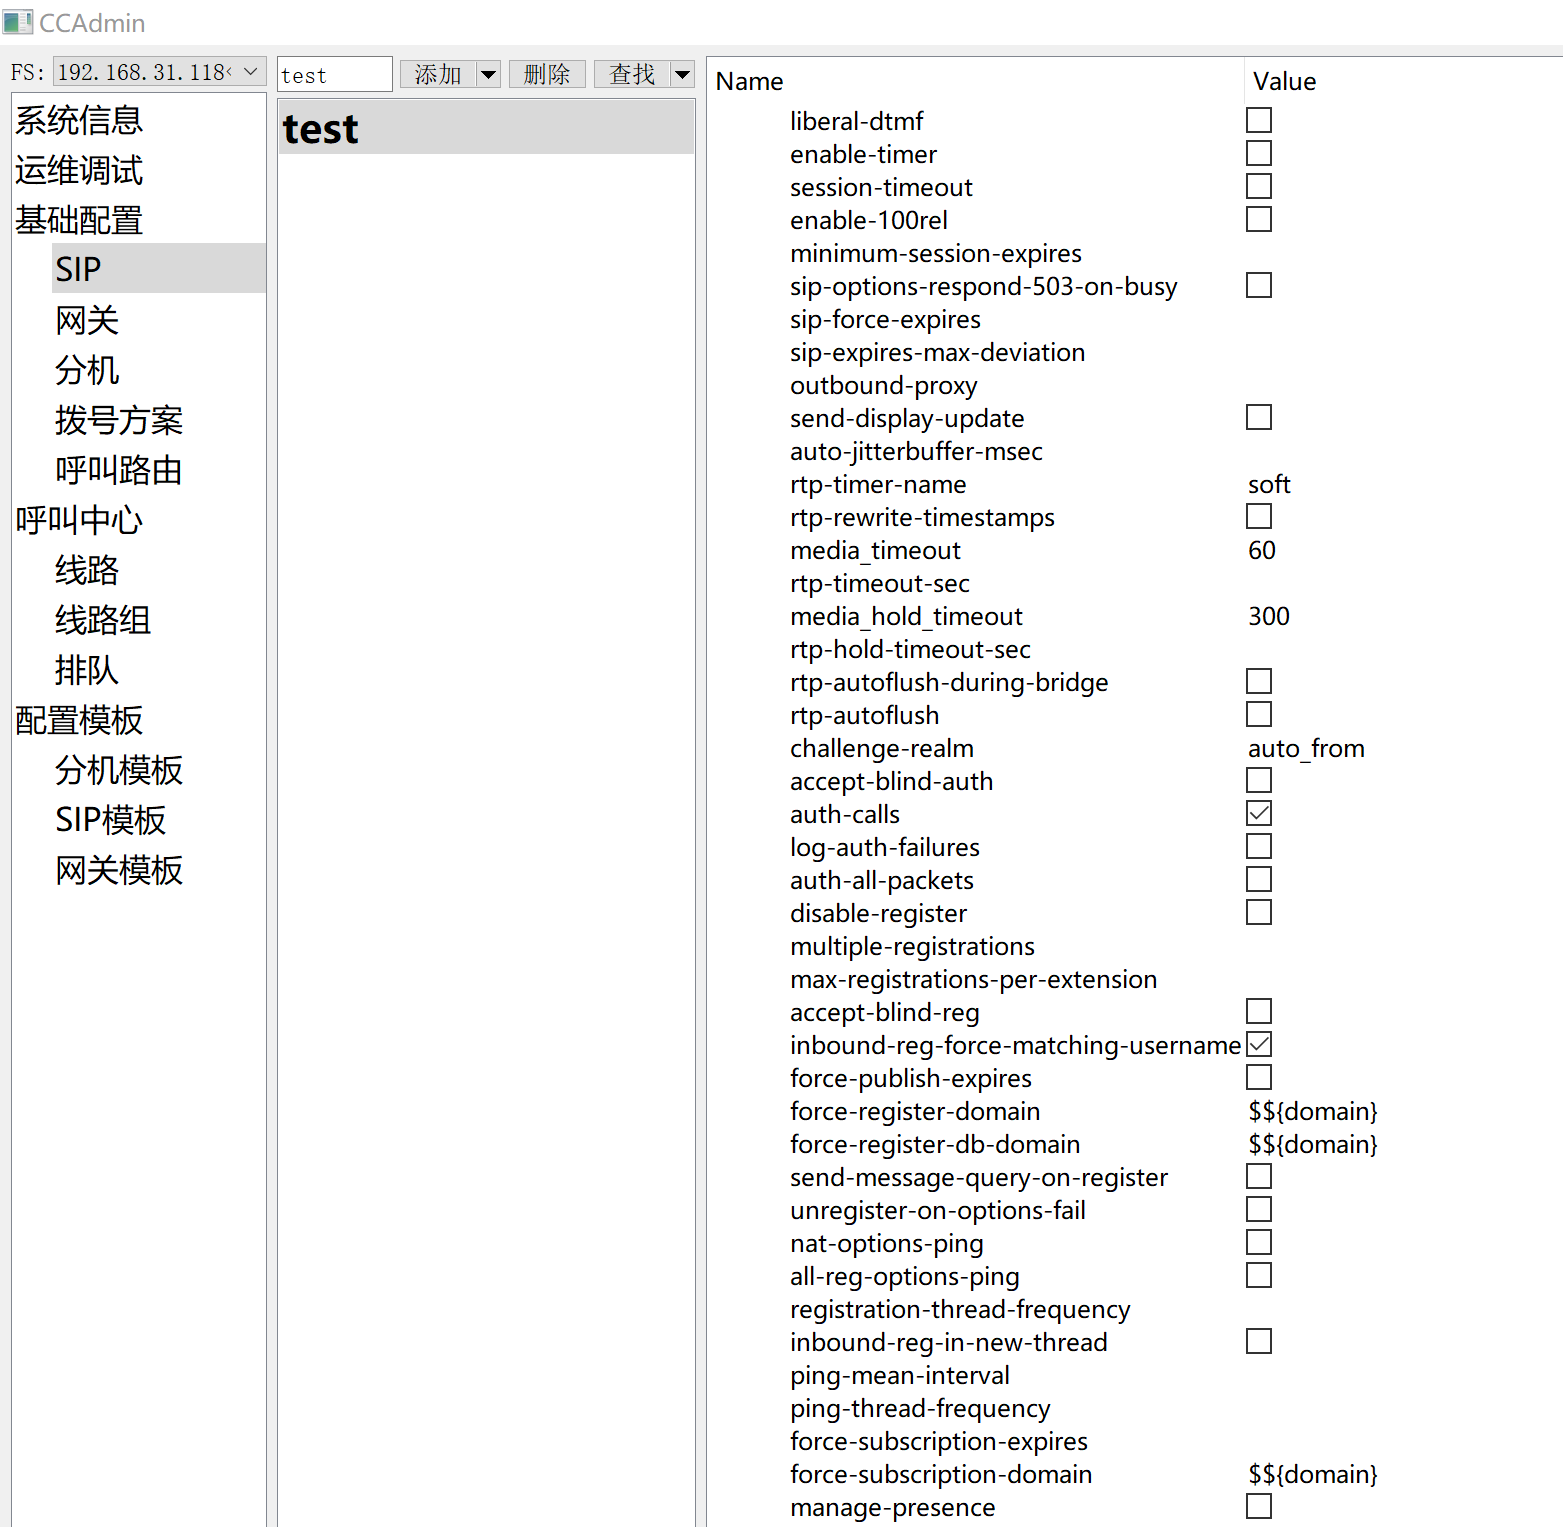Toggle the accept-blind-auth checkbox
Viewport: 1563px width, 1527px height.
click(x=1259, y=780)
